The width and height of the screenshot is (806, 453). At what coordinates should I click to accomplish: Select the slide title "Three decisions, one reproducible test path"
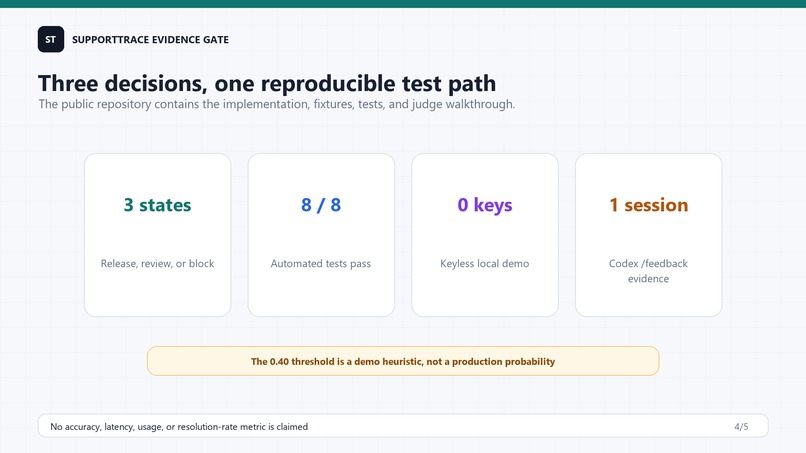267,83
